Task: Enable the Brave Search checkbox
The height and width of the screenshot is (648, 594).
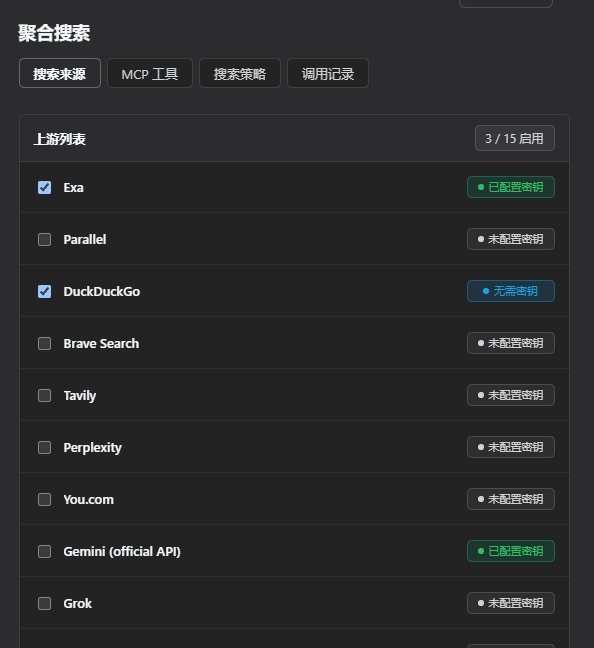Action: click(x=44, y=343)
